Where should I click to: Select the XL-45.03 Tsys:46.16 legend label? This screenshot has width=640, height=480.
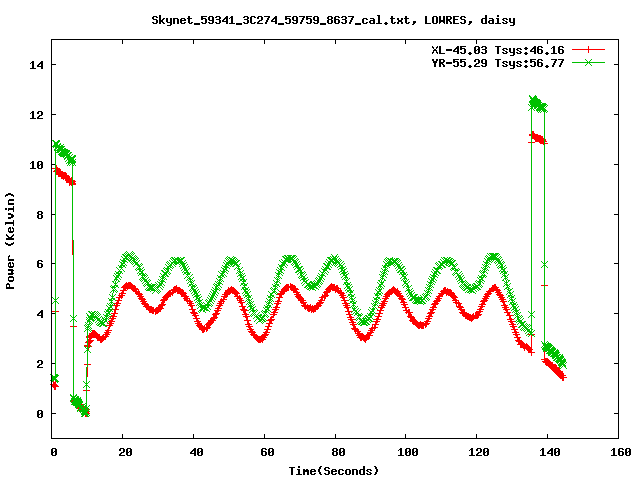click(498, 50)
